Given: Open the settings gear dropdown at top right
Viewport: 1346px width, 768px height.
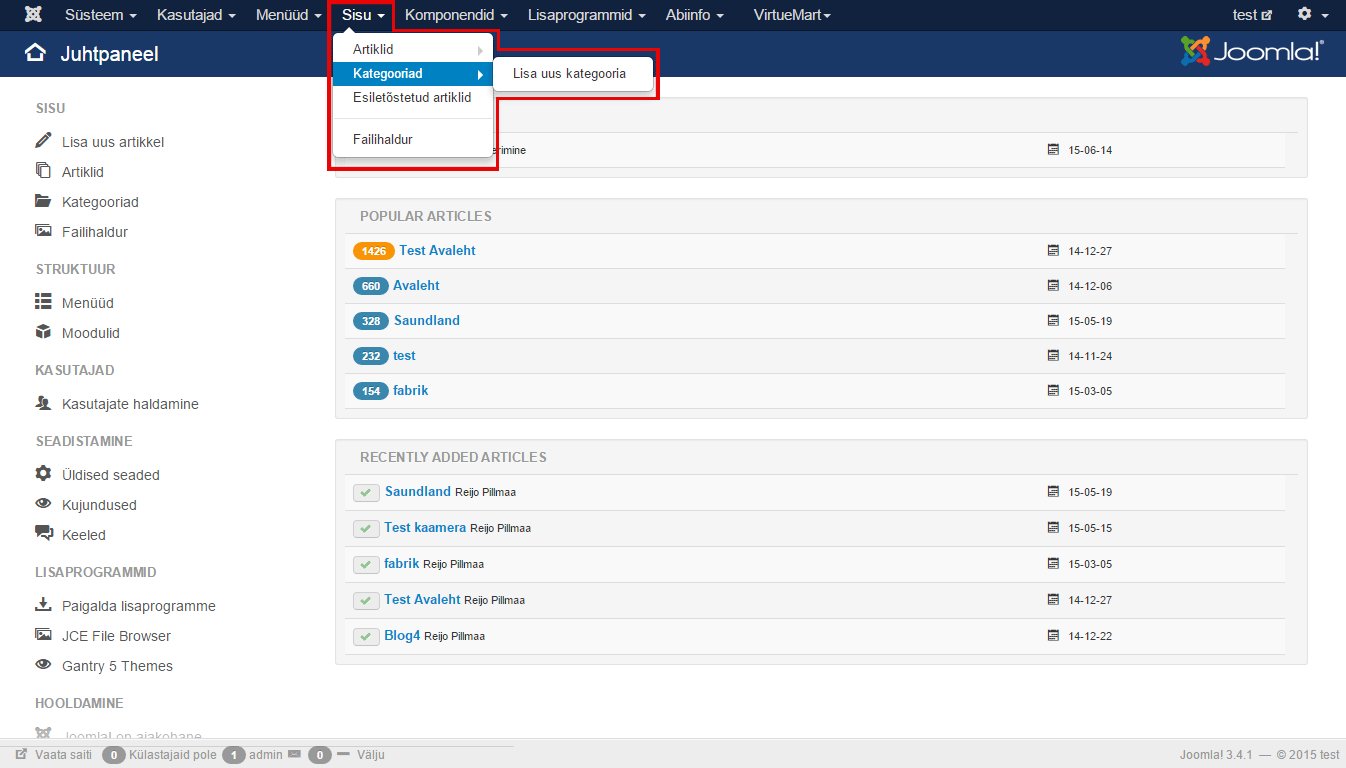Looking at the screenshot, I should [x=1312, y=15].
